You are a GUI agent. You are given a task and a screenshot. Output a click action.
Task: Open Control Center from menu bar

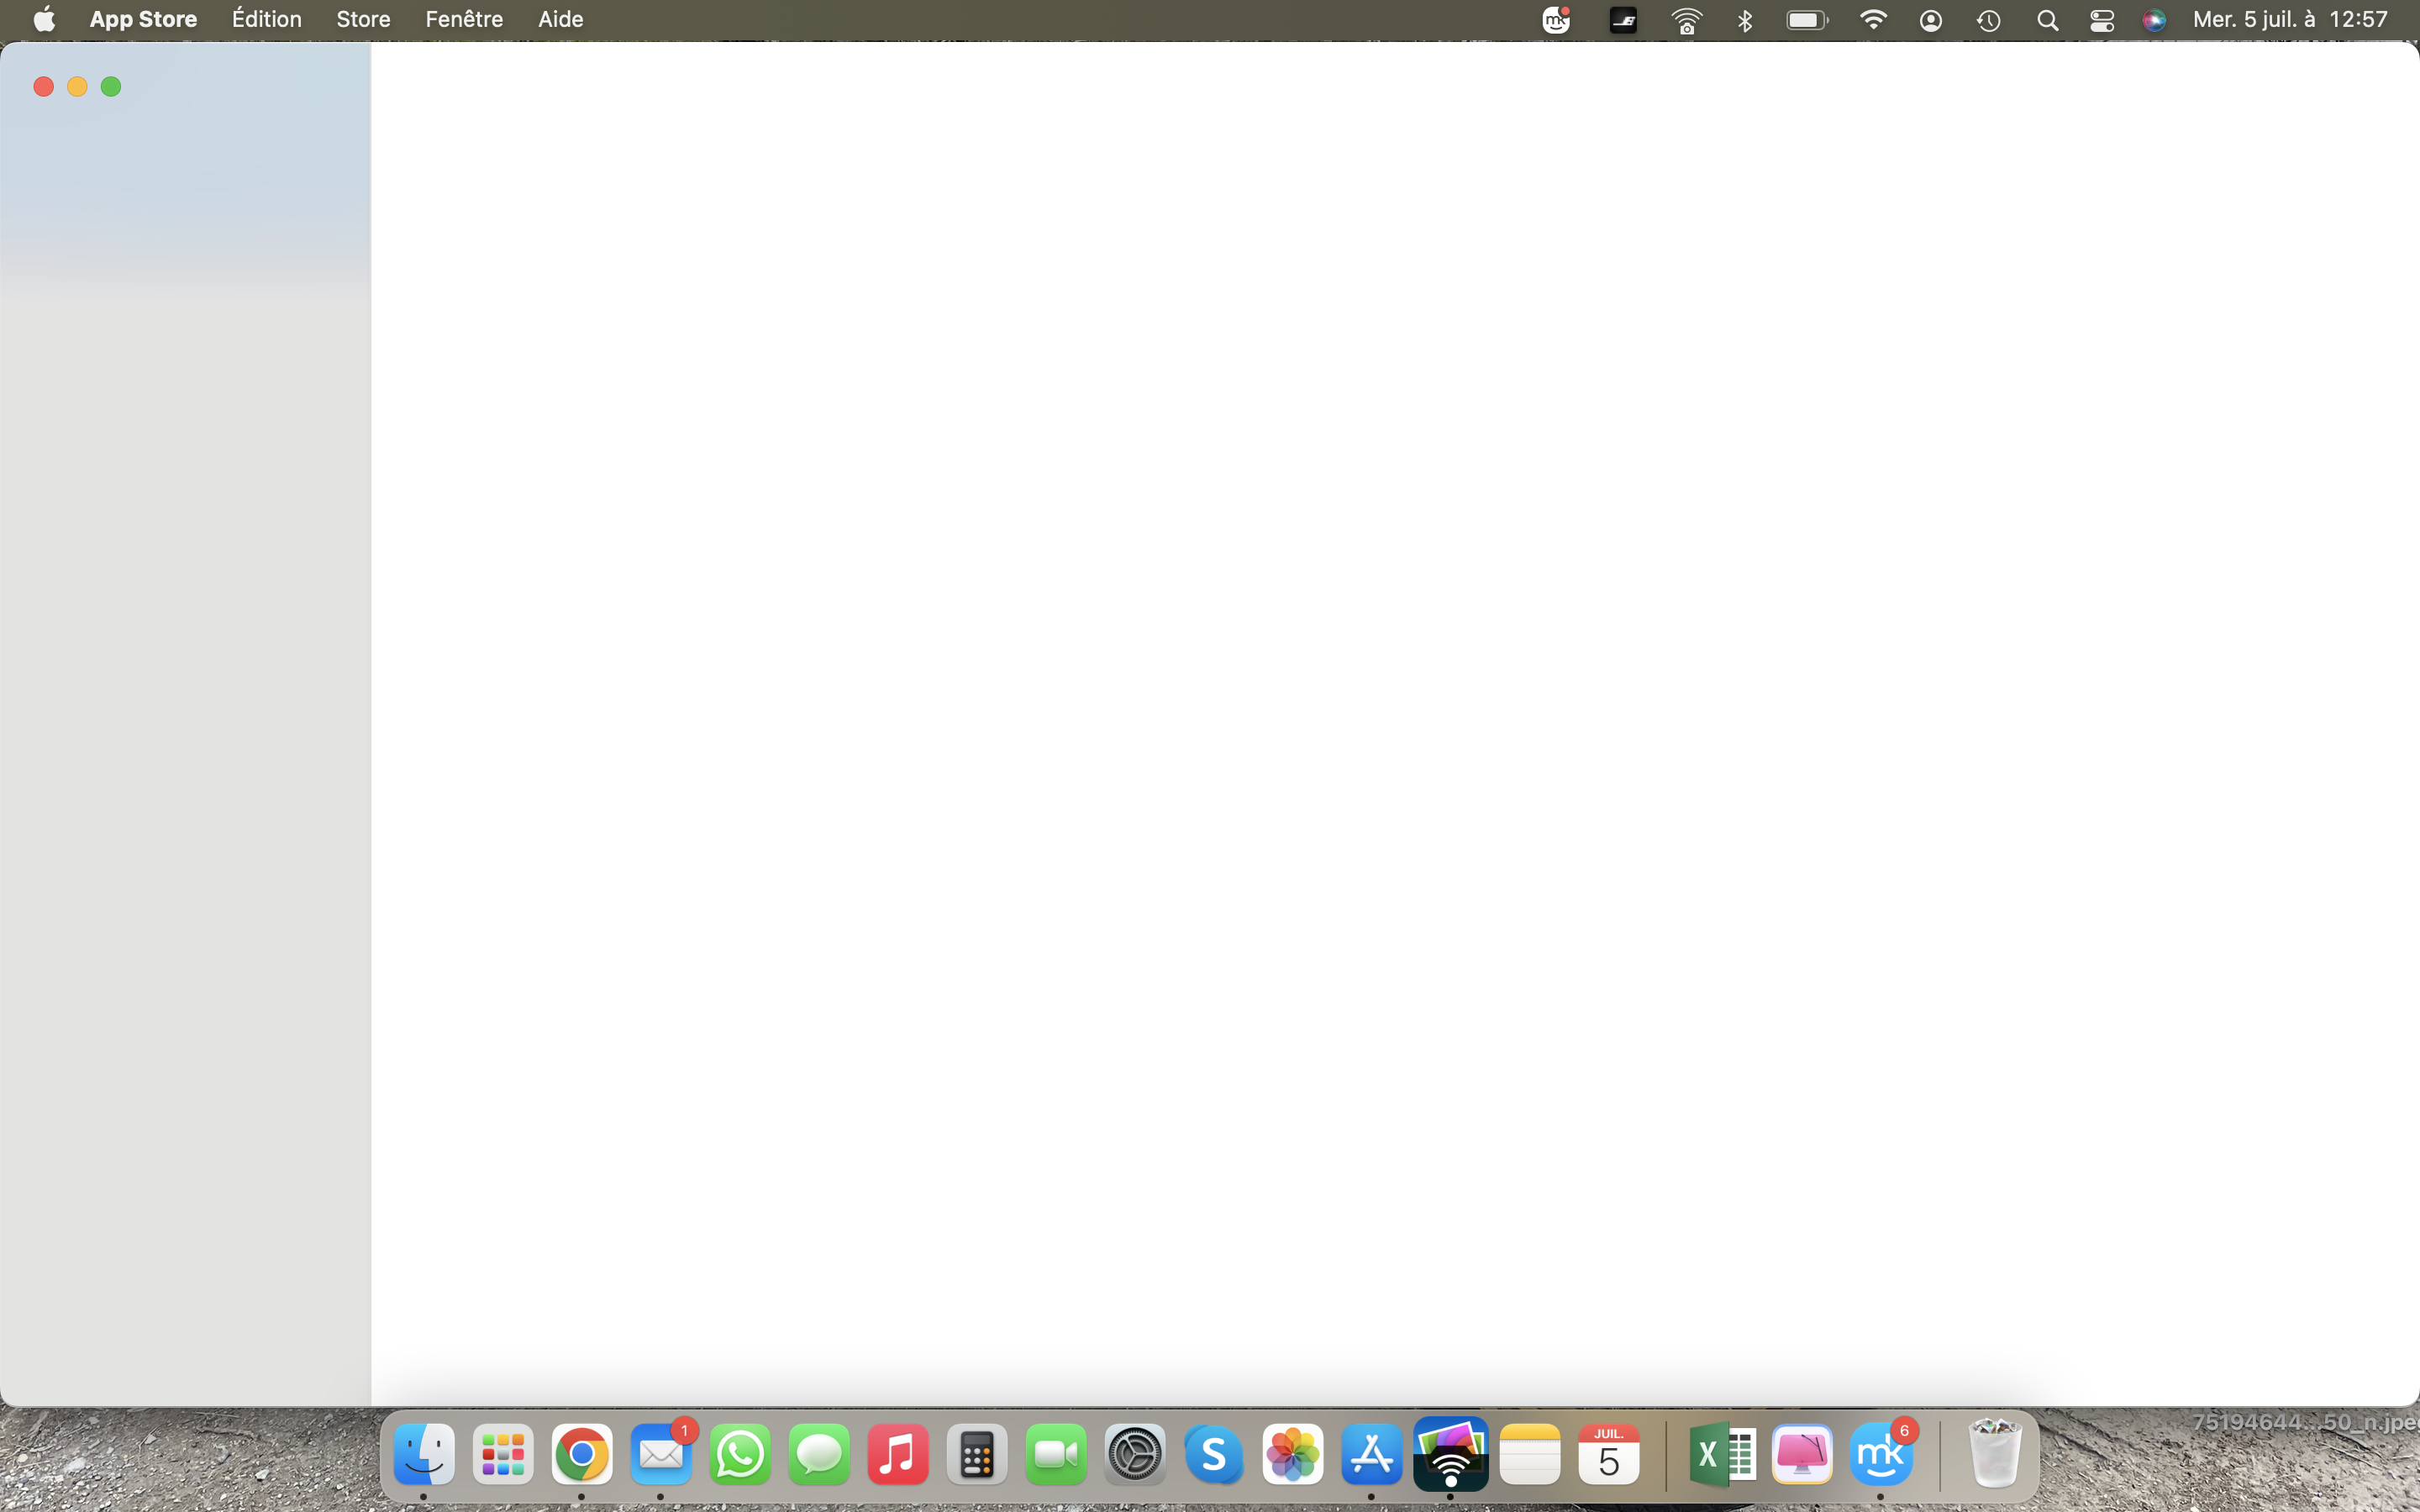tap(2101, 21)
